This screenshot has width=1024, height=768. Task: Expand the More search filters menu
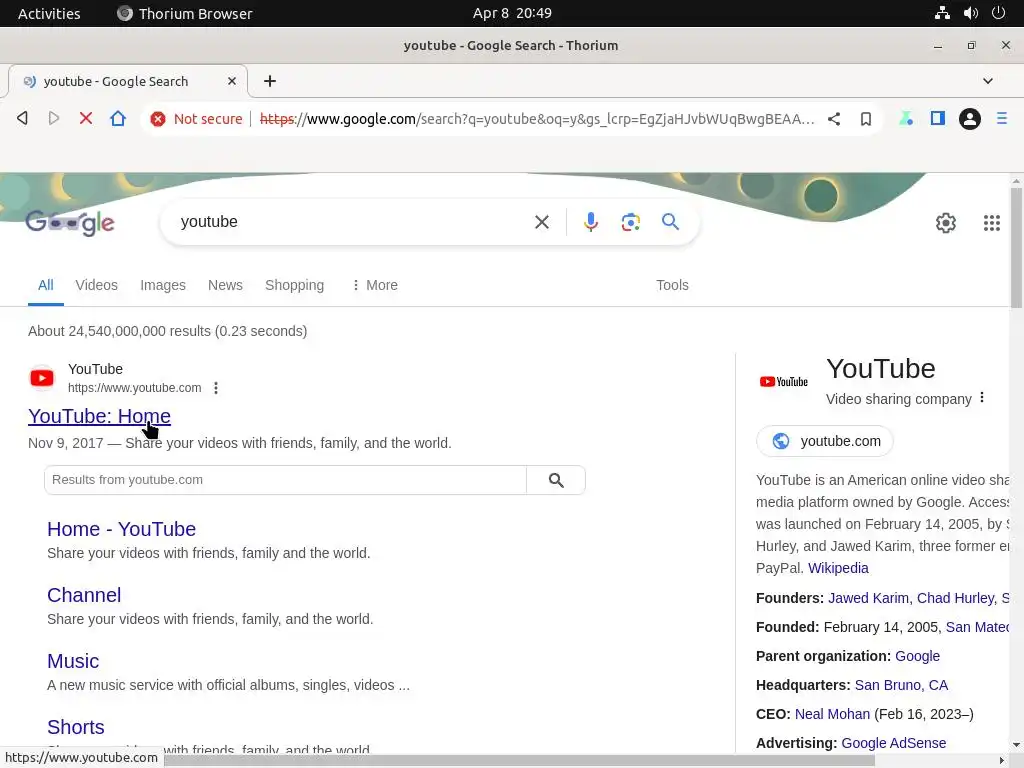click(375, 285)
